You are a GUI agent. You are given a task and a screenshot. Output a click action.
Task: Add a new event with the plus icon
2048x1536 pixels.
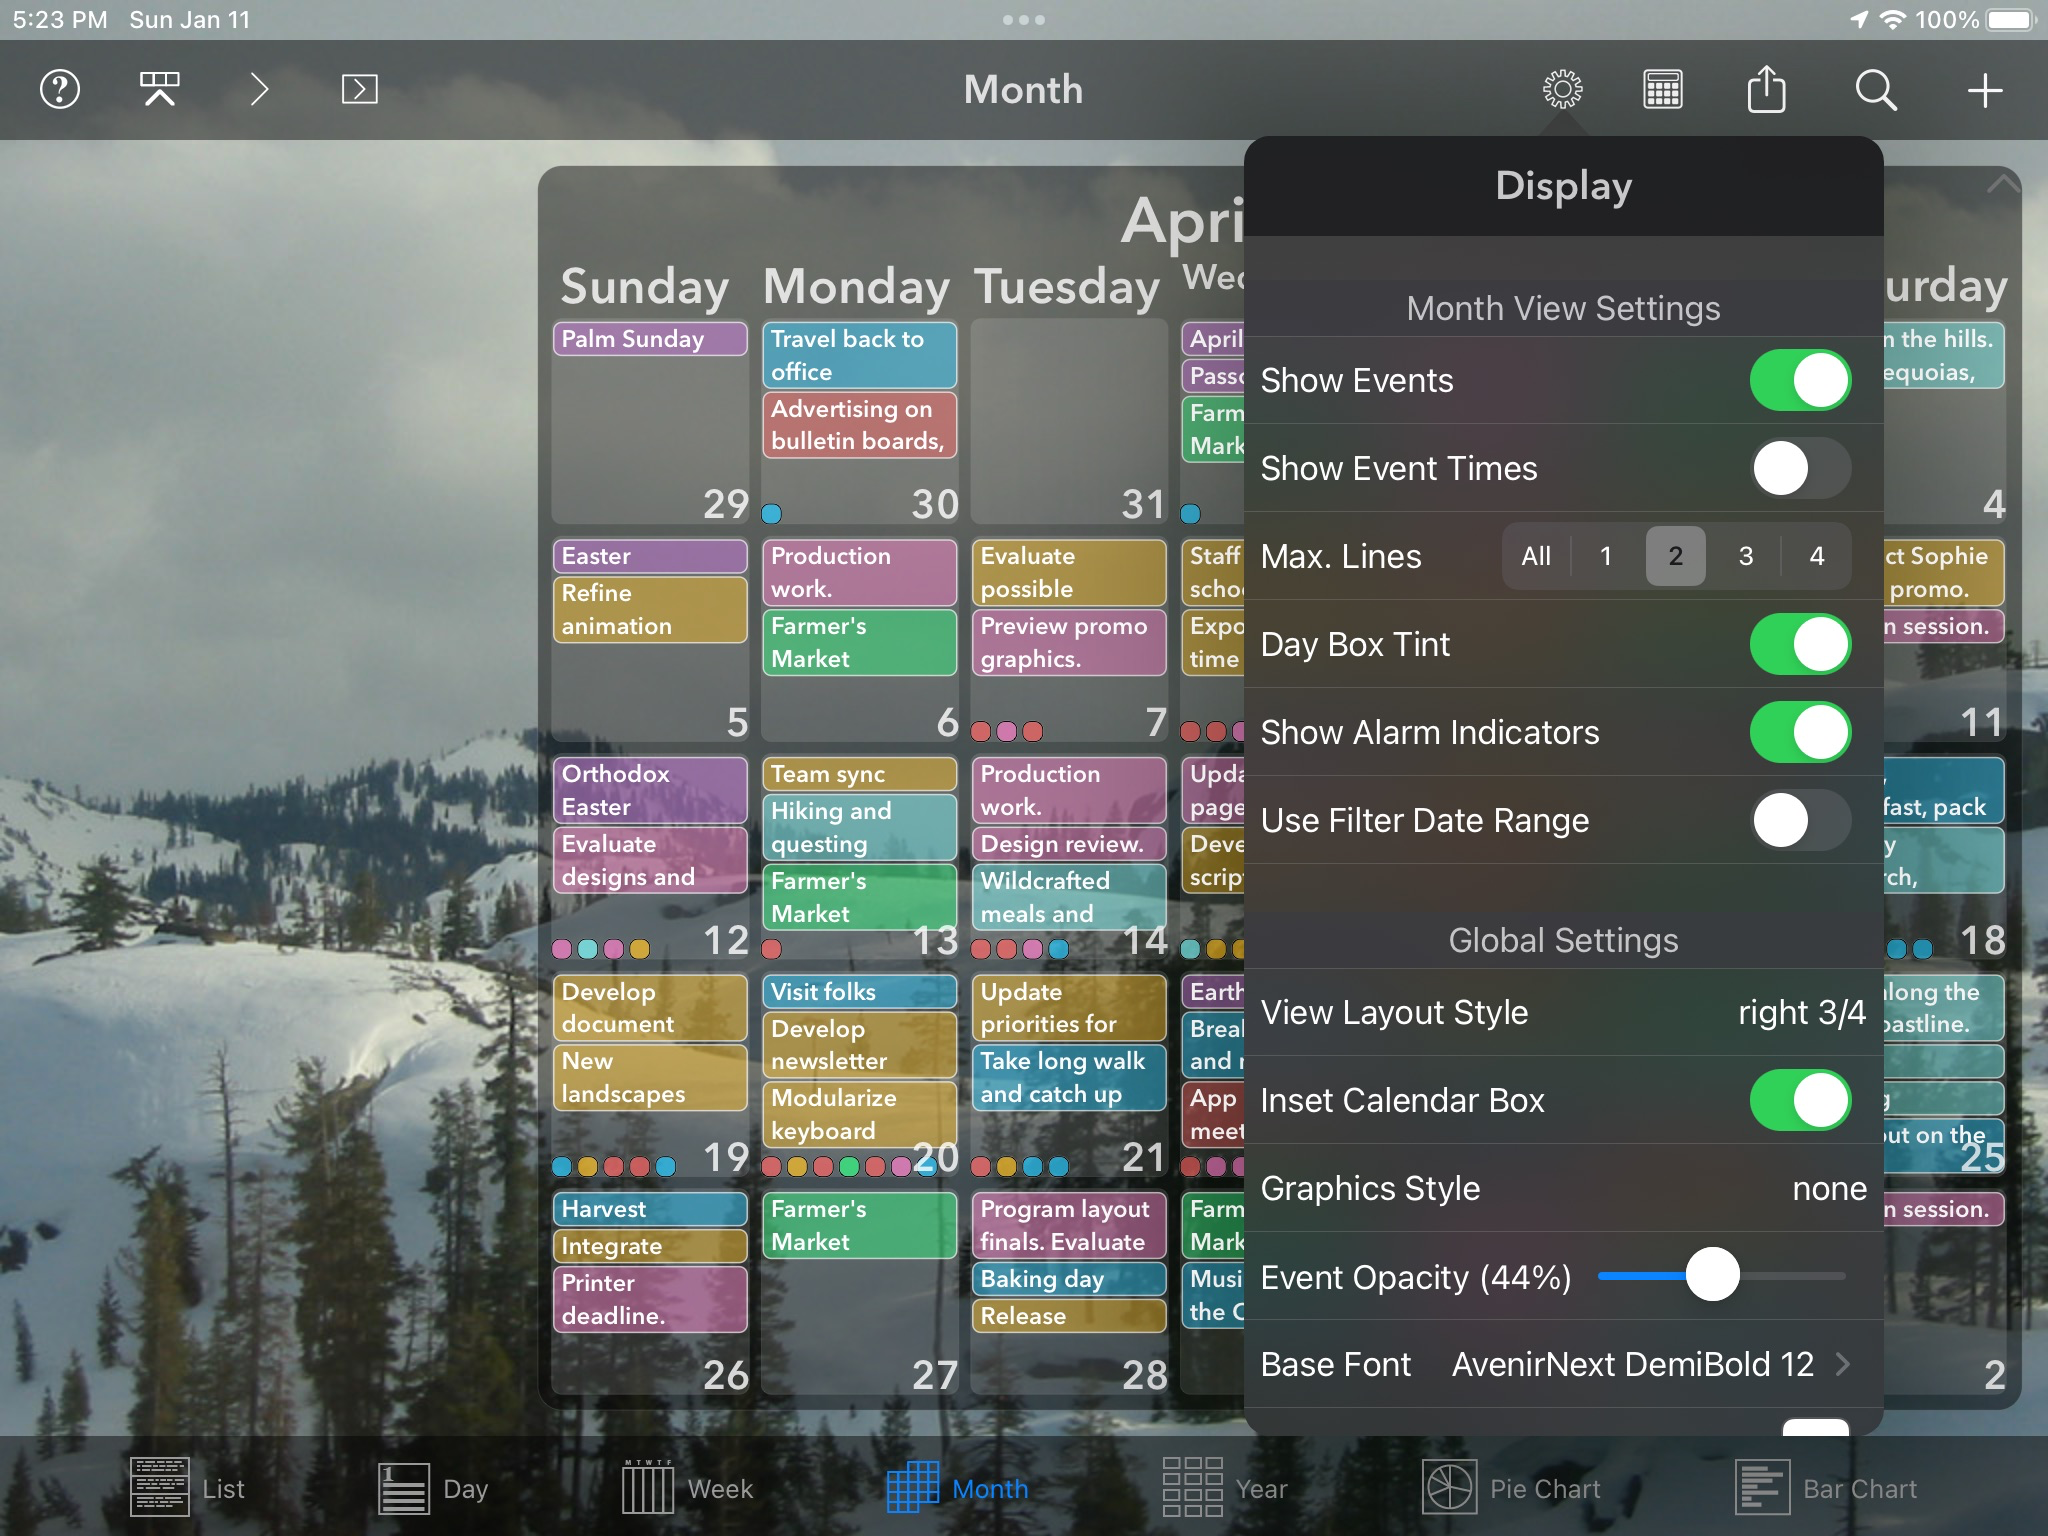1986,89
